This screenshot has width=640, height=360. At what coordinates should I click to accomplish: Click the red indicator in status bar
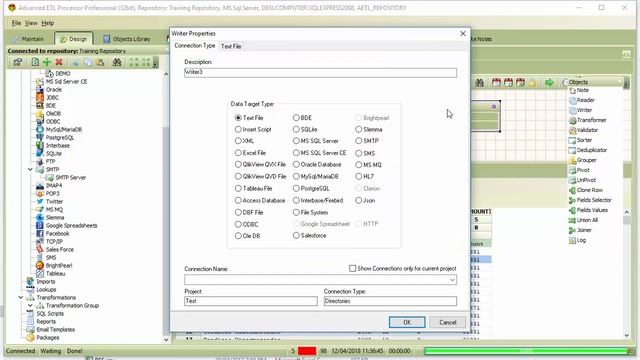coord(307,351)
